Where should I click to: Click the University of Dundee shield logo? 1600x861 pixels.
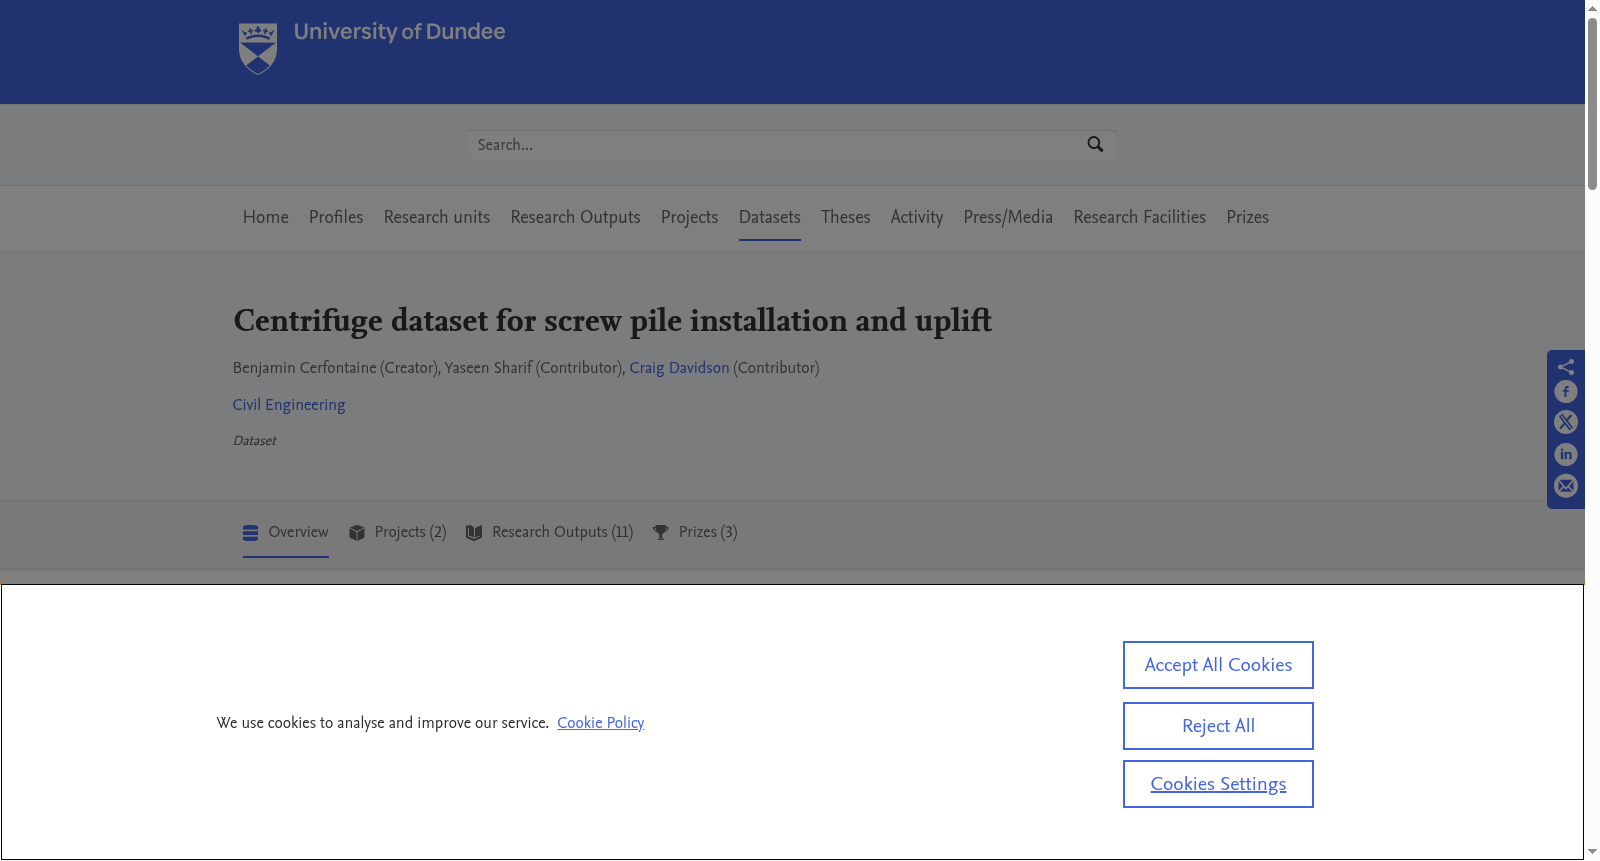[x=258, y=48]
